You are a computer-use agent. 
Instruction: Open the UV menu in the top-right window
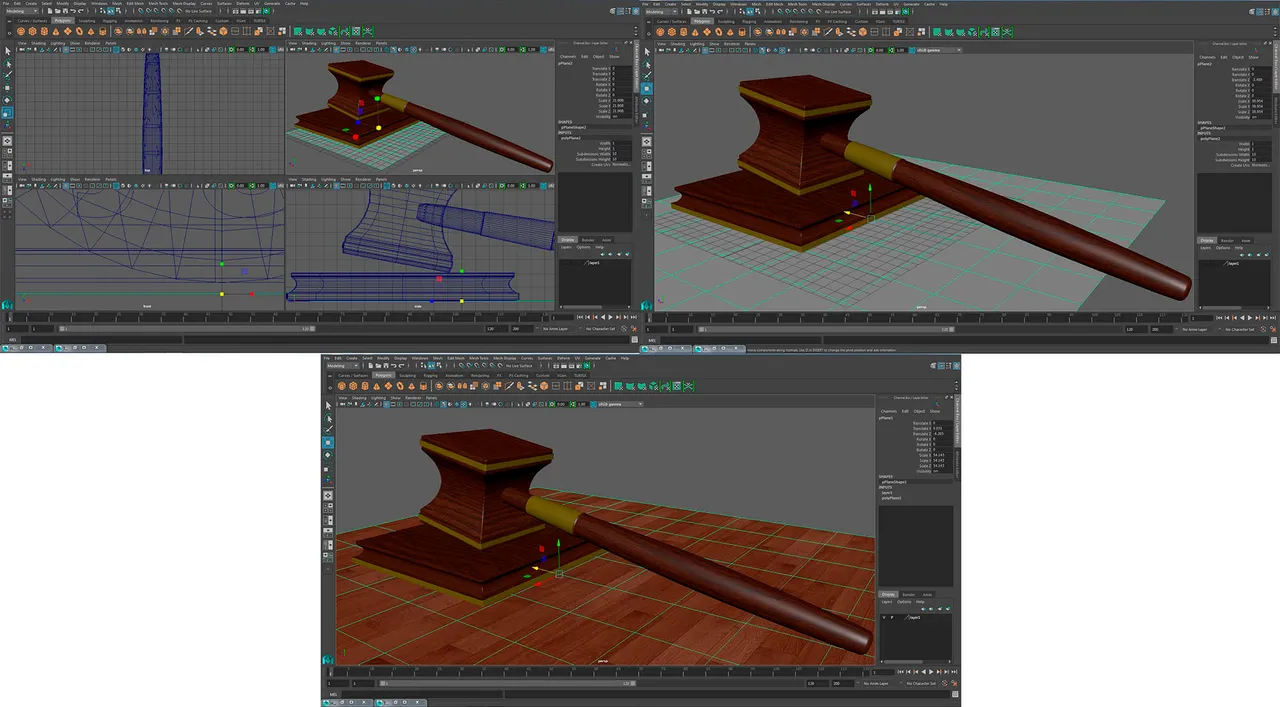pos(896,4)
